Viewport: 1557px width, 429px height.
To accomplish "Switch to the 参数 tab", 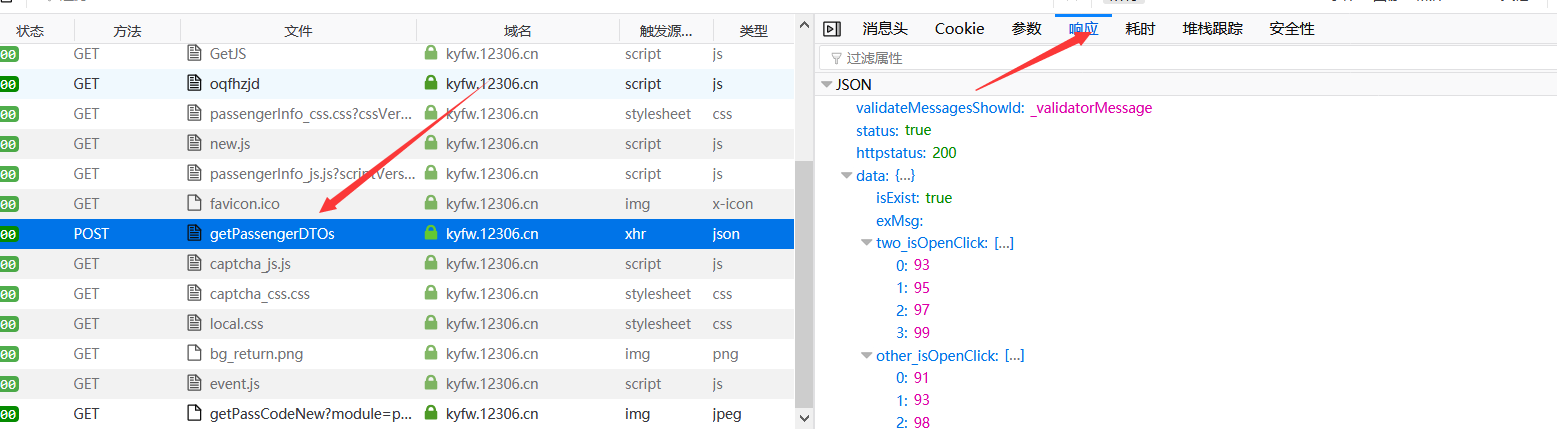I will point(1026,29).
